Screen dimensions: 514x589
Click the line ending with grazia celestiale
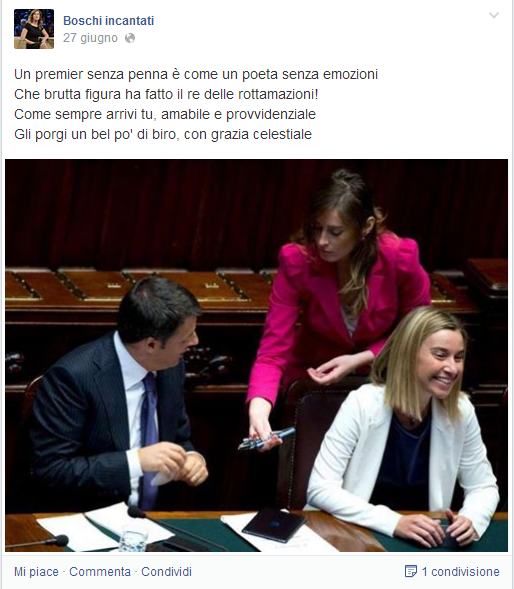pyautogui.click(x=163, y=134)
